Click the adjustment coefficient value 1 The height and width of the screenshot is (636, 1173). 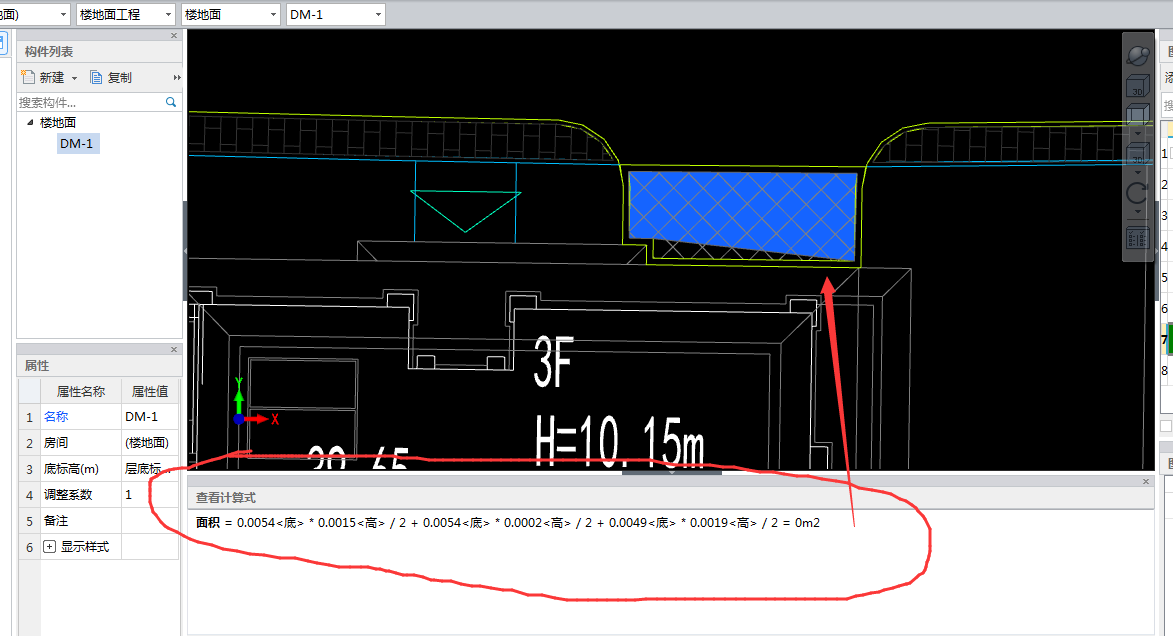click(150, 495)
